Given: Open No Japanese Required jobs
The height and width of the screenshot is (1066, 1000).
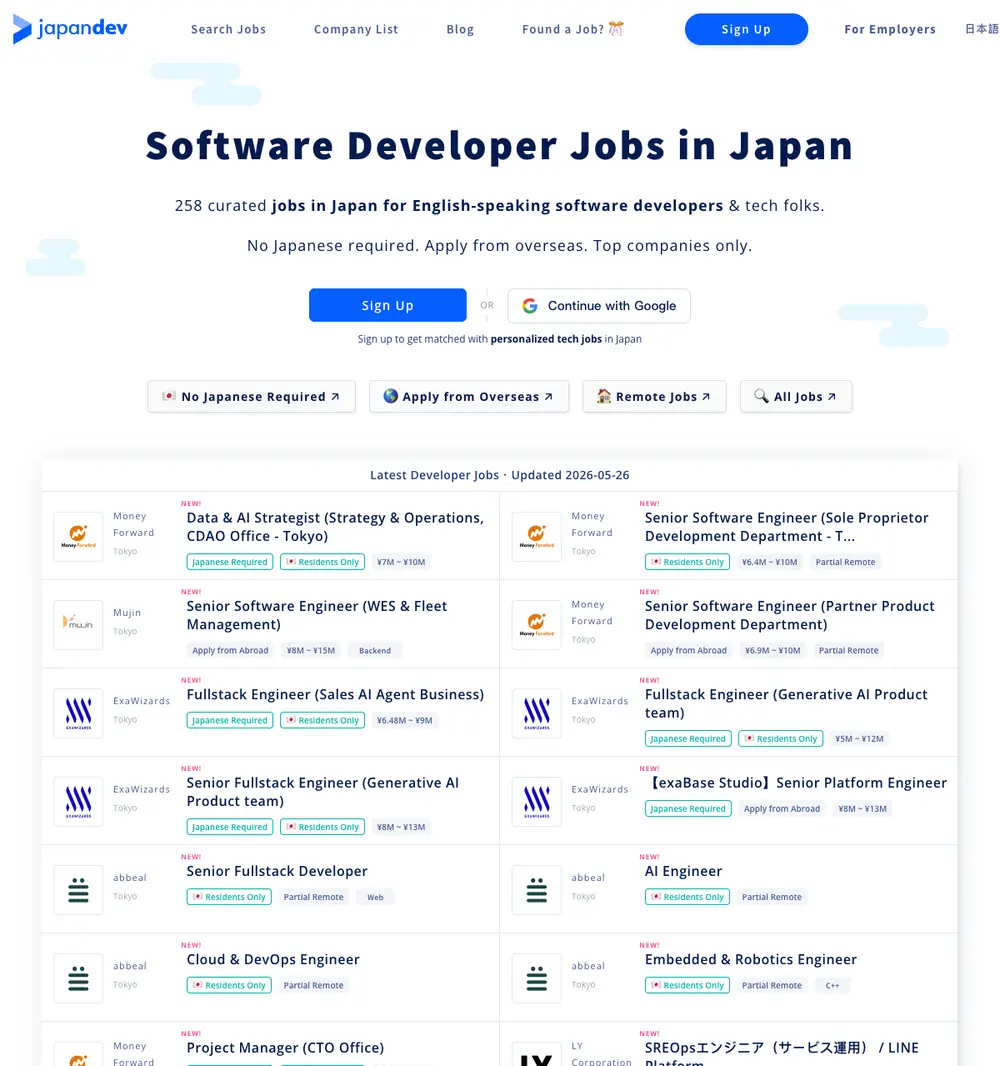Looking at the screenshot, I should click(251, 396).
